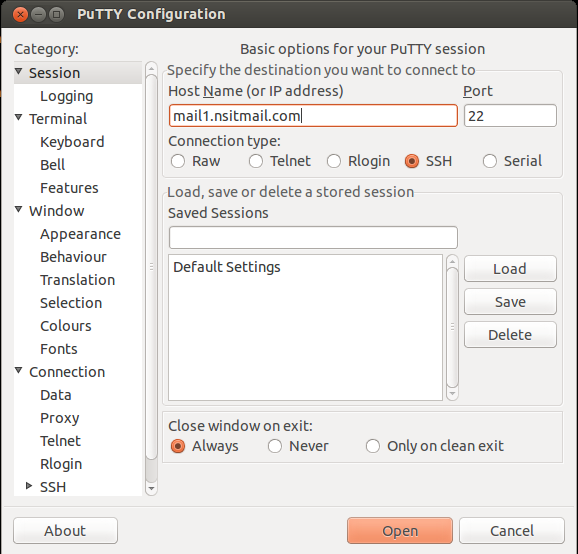The width and height of the screenshot is (578, 554).
Task: Open the Logging settings category
Action: (x=66, y=96)
